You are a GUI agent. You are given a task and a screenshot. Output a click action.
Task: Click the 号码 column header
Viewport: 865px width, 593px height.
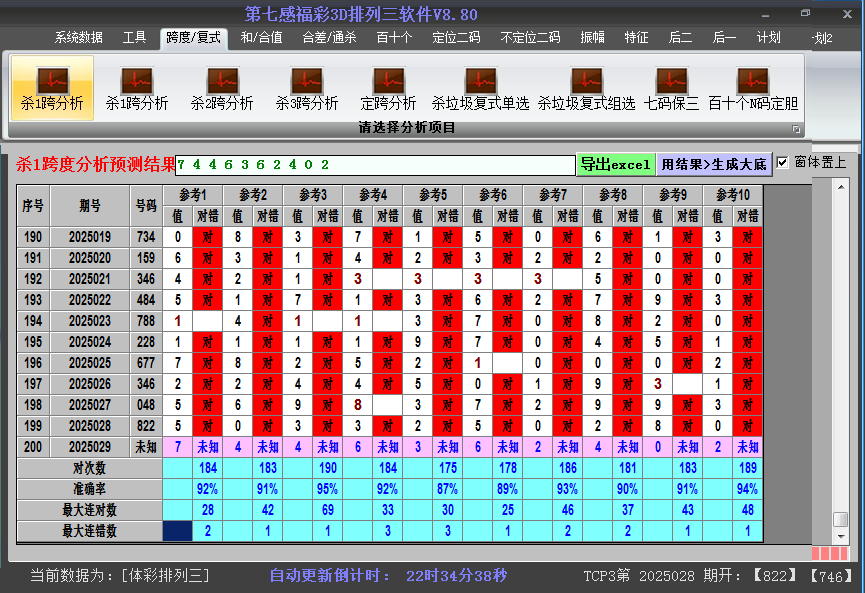146,206
